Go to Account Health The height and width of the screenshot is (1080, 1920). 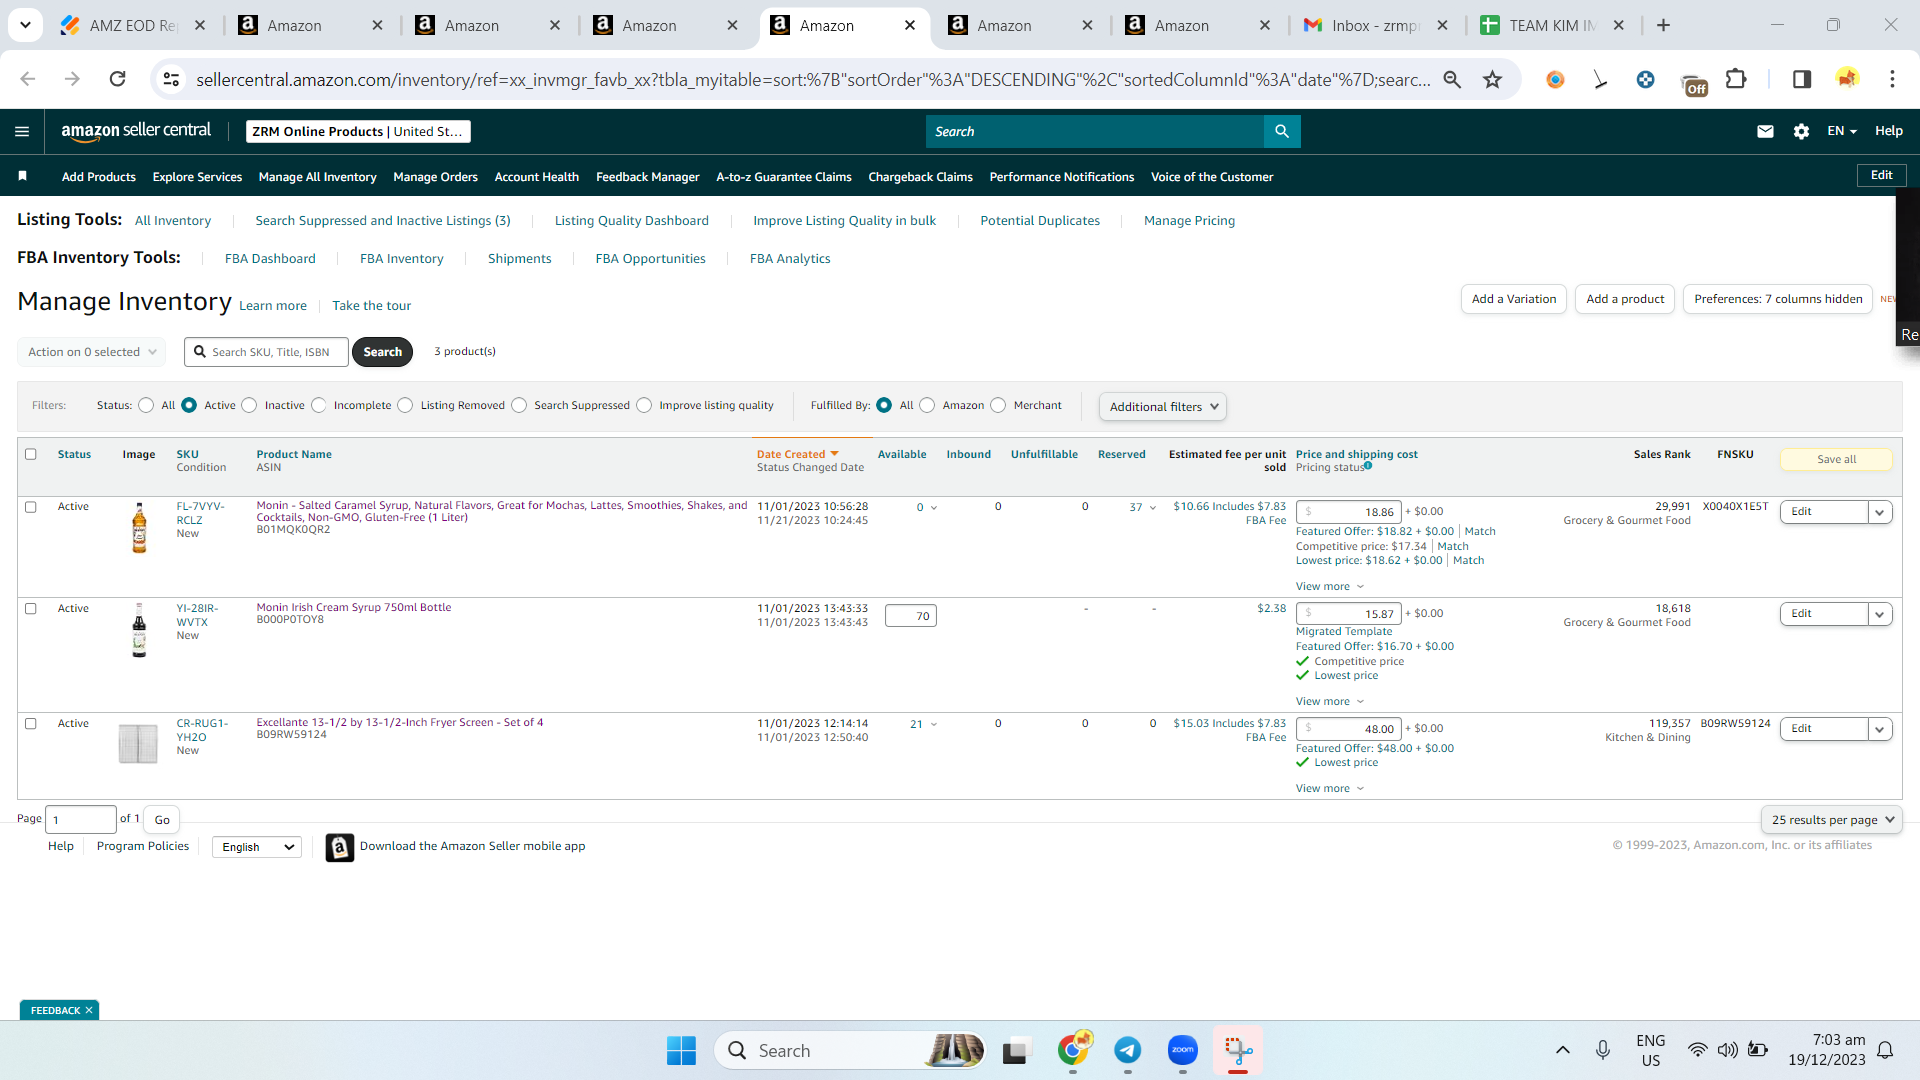pos(537,177)
